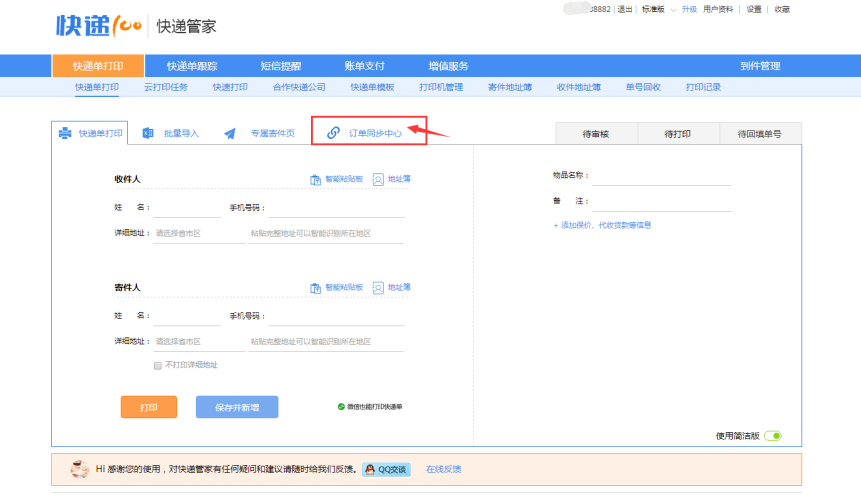Click the printer icon on 快递单打印 tab
861x499 pixels.
[x=65, y=133]
